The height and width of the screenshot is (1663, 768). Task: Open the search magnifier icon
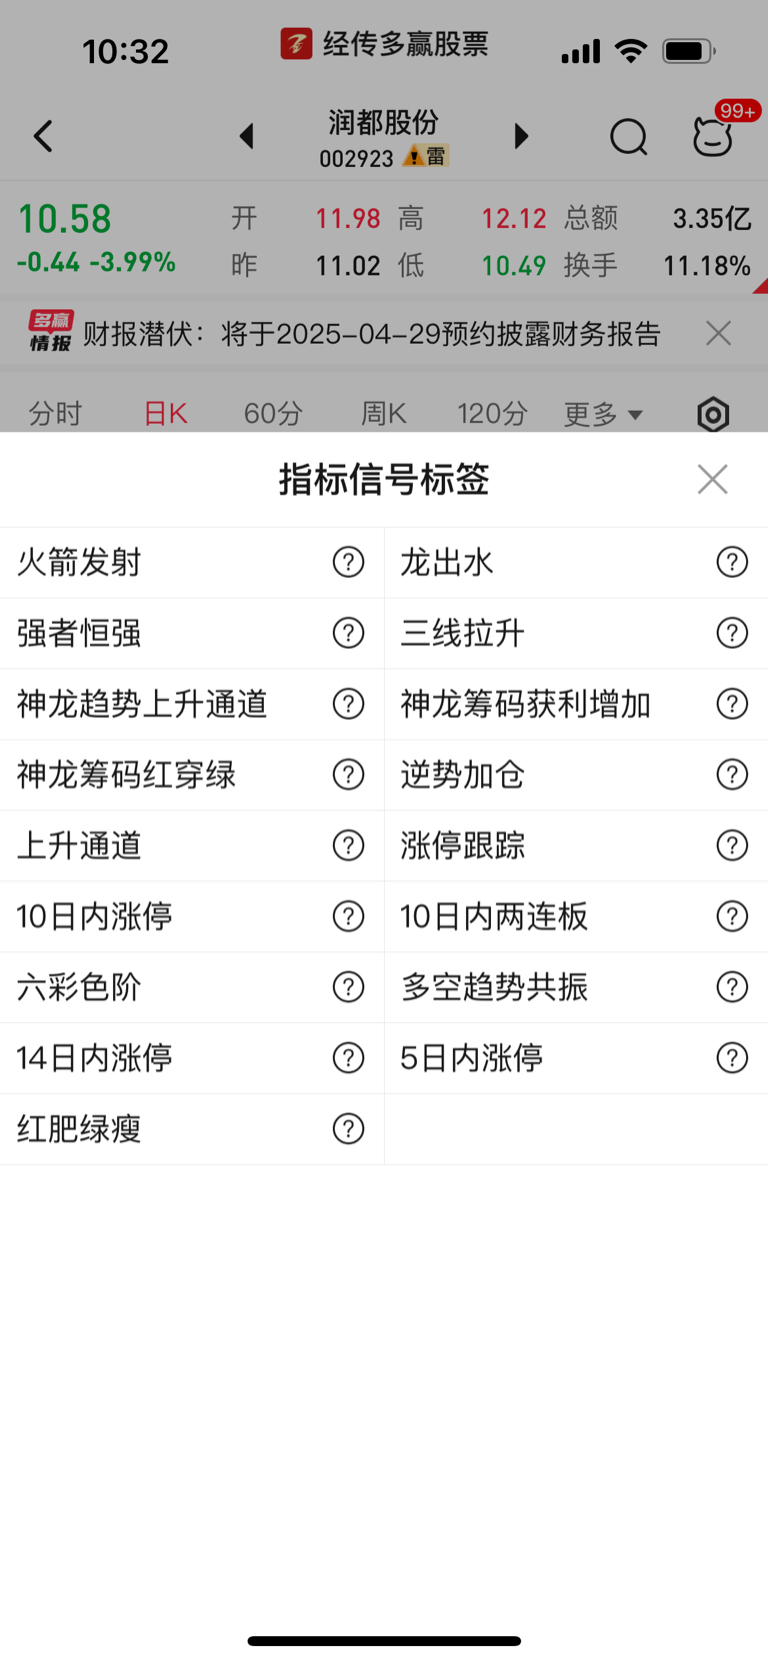click(x=629, y=137)
